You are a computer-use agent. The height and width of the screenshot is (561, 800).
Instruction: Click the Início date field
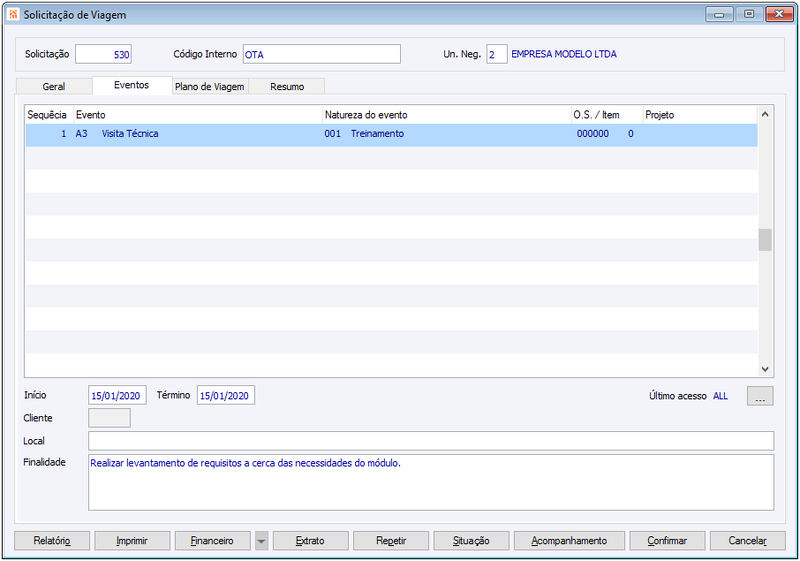tap(117, 395)
